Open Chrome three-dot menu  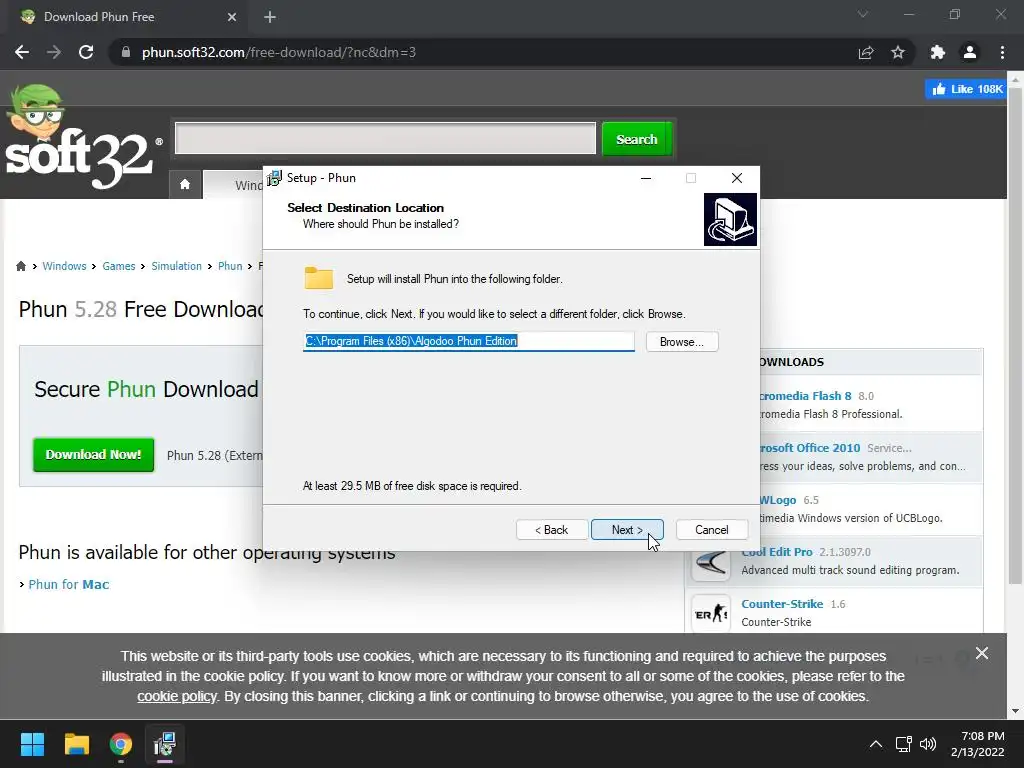click(x=1002, y=52)
